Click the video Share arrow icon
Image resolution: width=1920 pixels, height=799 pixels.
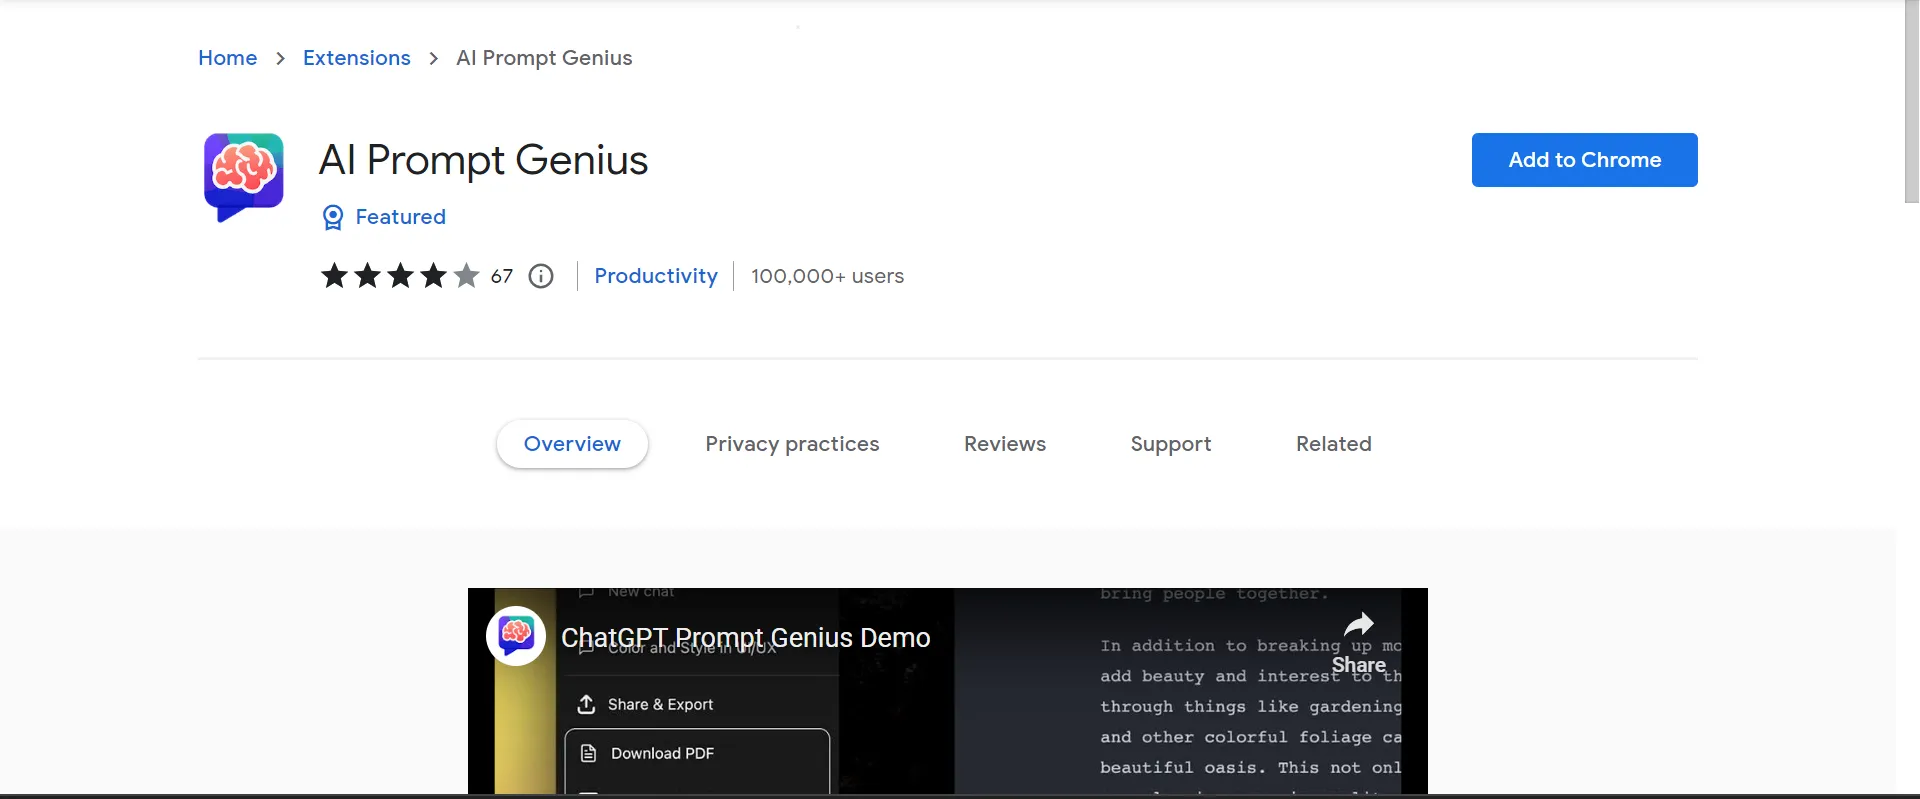point(1359,625)
